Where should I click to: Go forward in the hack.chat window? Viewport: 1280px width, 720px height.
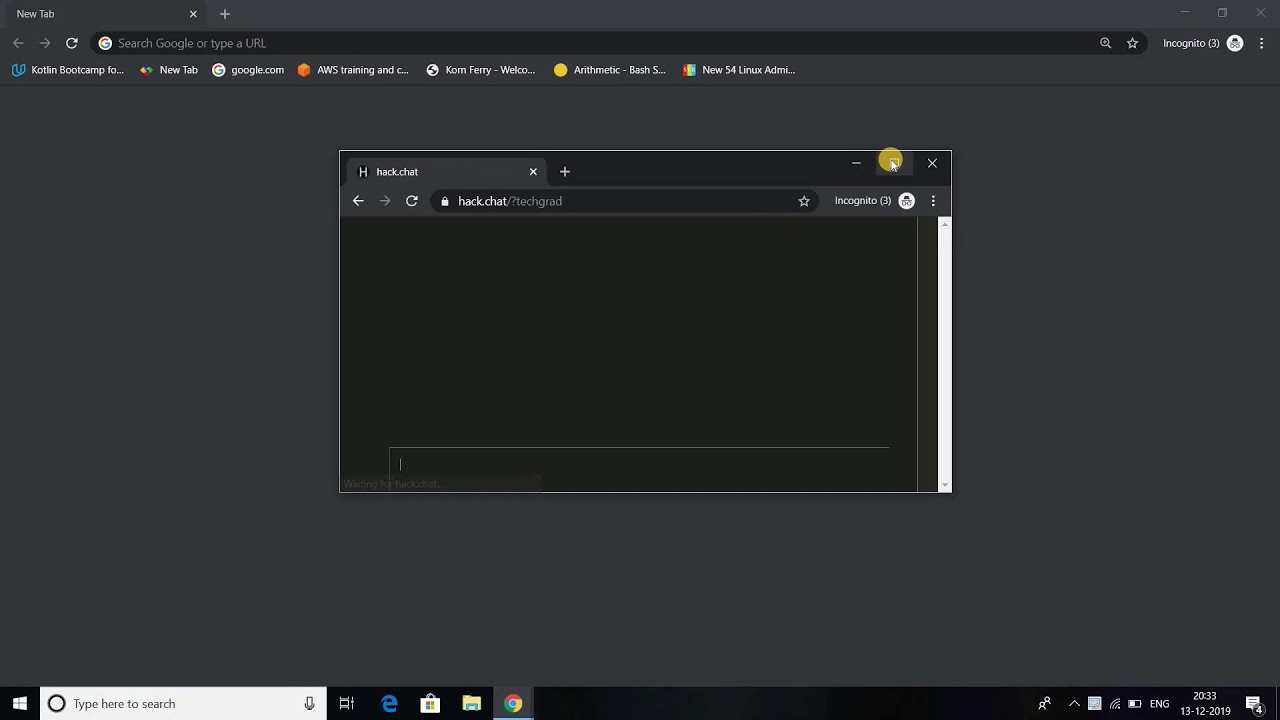[x=385, y=201]
